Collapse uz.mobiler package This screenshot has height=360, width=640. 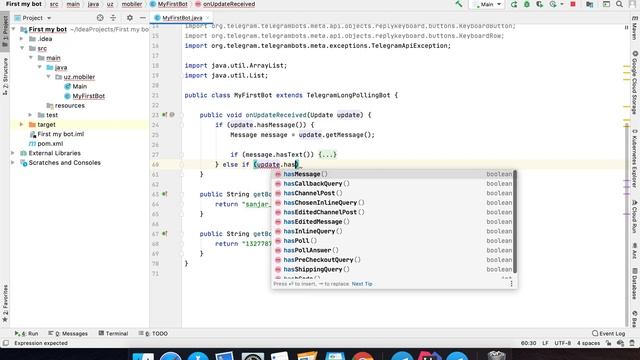click(49, 77)
